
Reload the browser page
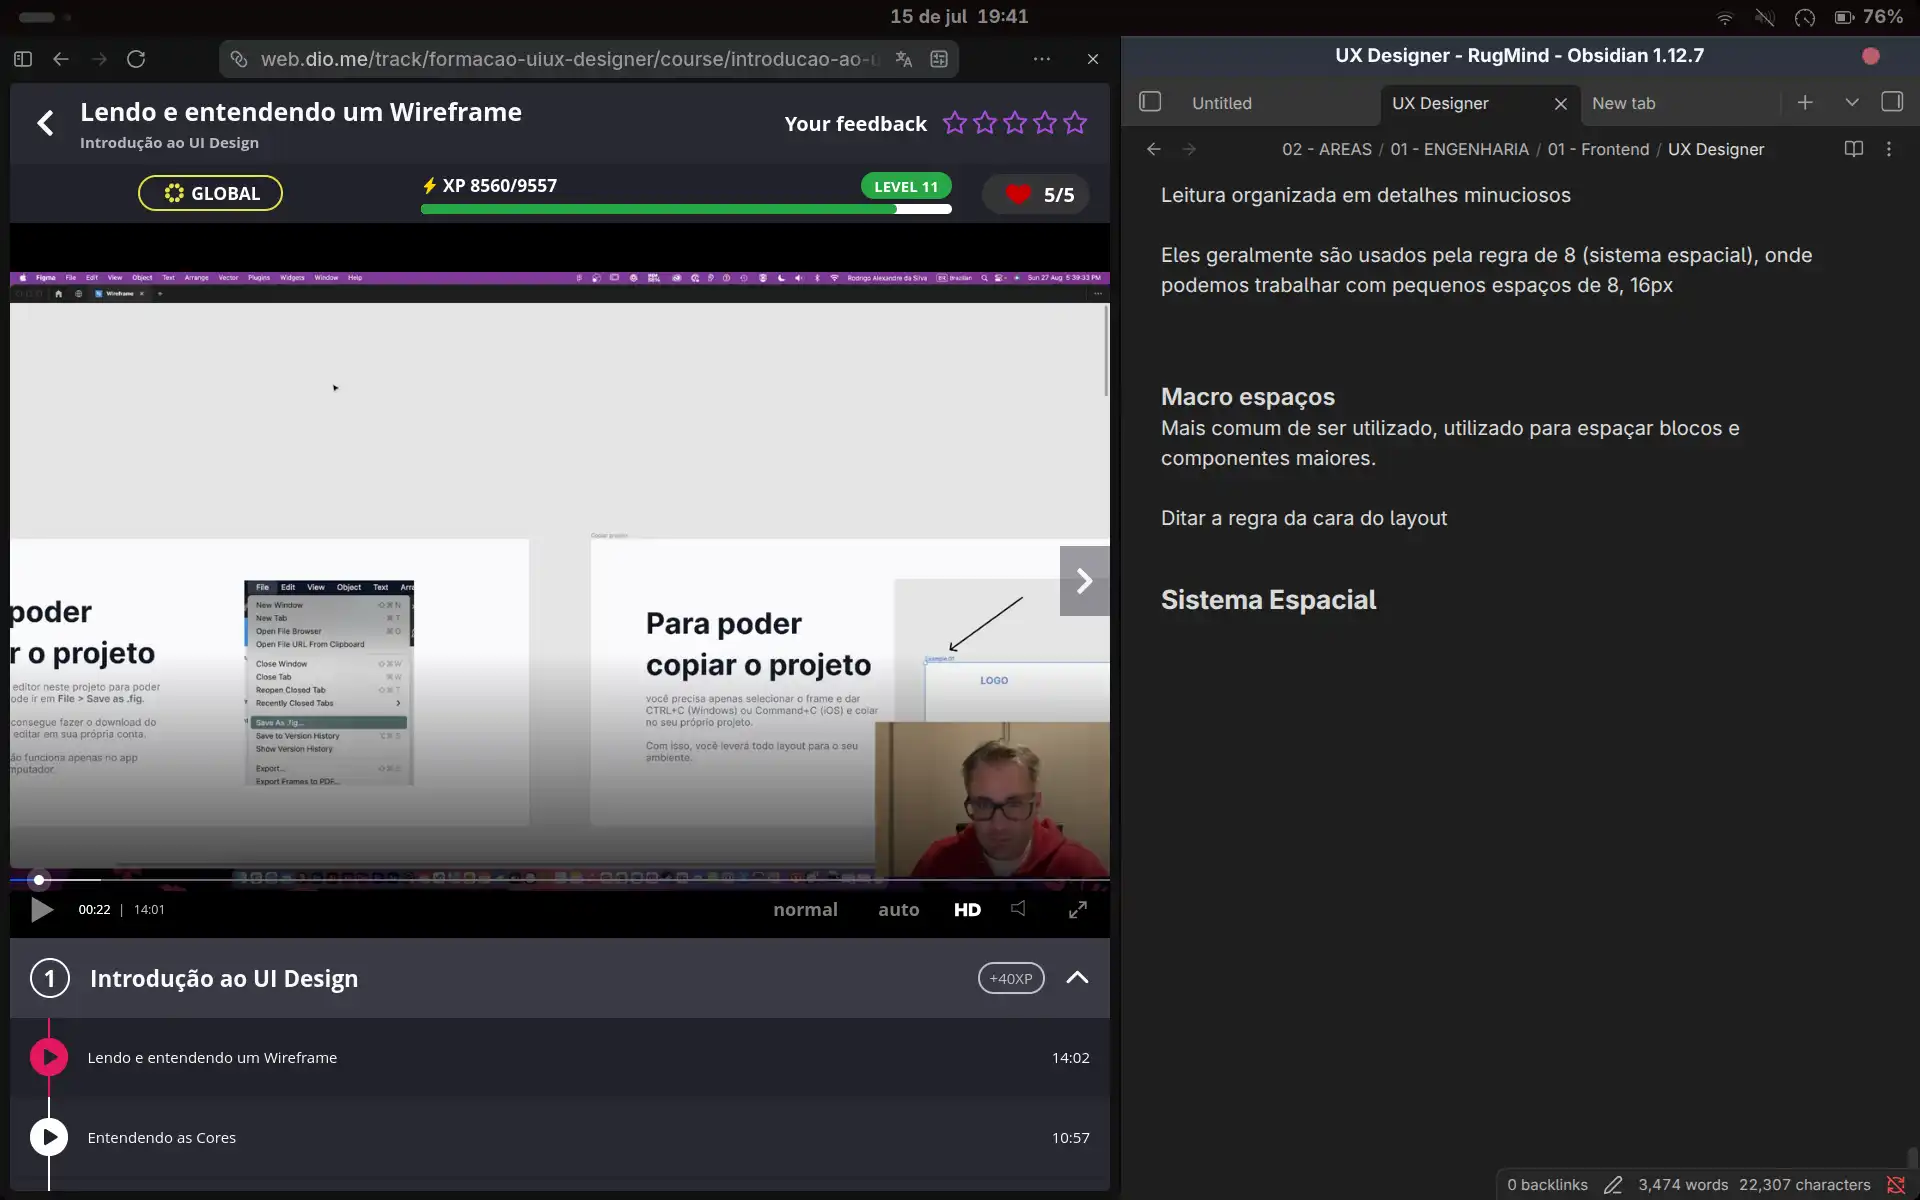136,59
